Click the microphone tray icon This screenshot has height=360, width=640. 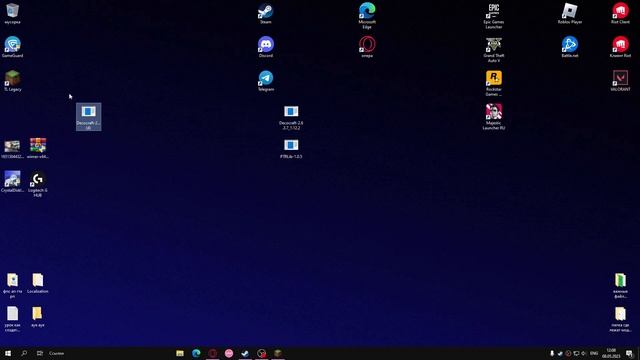click(x=552, y=353)
